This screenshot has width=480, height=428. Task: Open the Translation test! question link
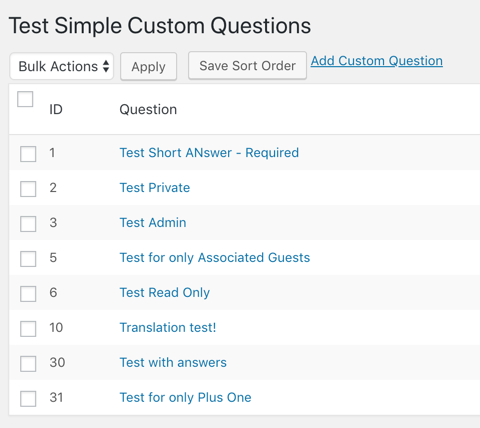tap(168, 328)
